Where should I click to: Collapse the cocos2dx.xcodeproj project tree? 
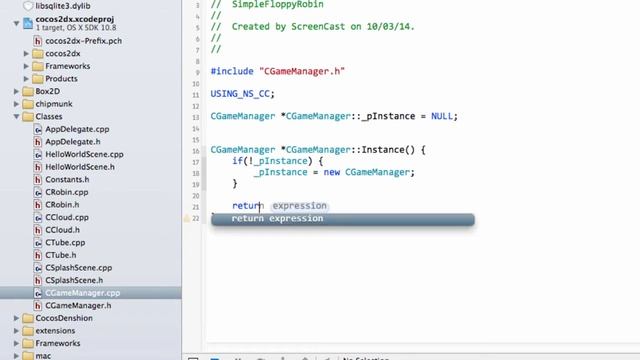(x=16, y=23)
